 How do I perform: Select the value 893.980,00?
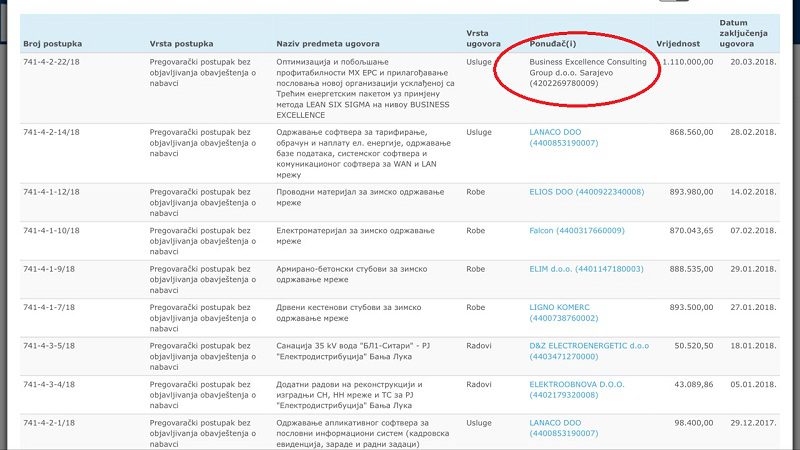point(691,192)
